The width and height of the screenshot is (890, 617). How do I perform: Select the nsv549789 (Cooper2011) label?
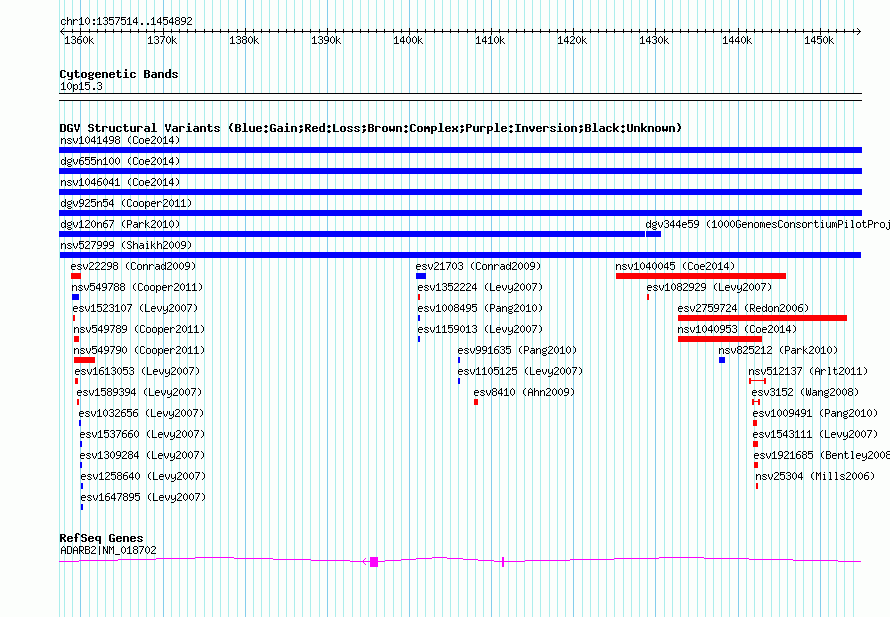point(139,329)
